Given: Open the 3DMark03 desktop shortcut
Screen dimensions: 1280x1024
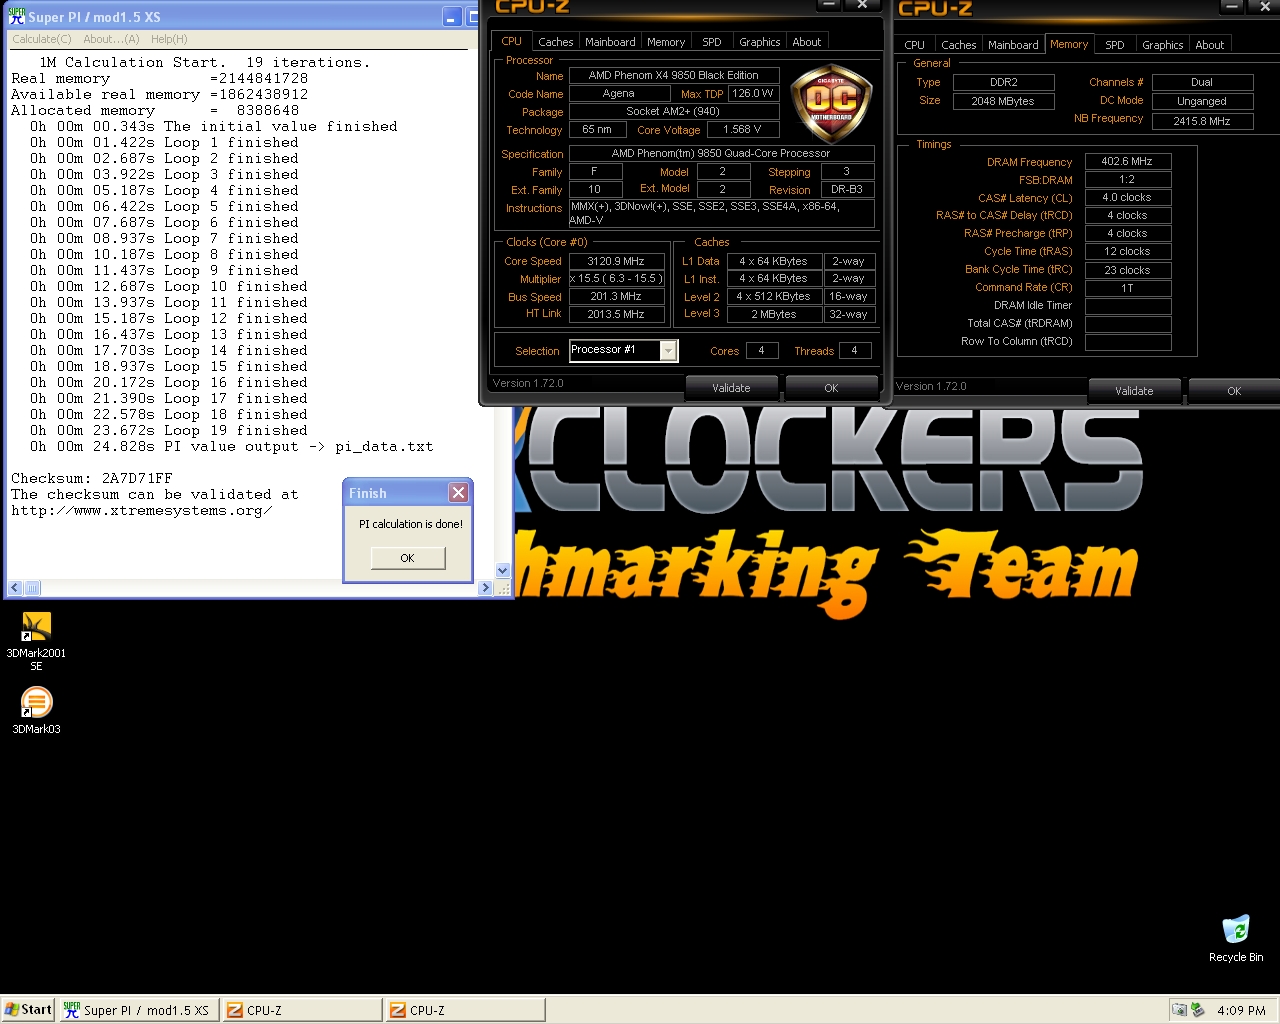Looking at the screenshot, I should point(36,711).
